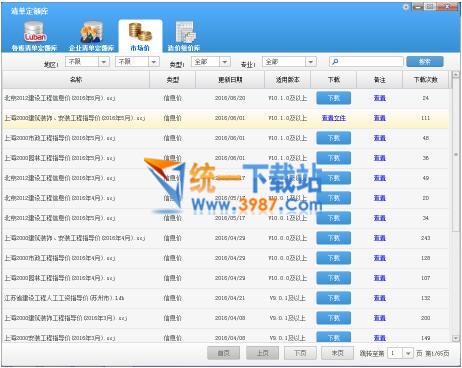
Task: Click the blue 搜索 button
Action: [425, 62]
